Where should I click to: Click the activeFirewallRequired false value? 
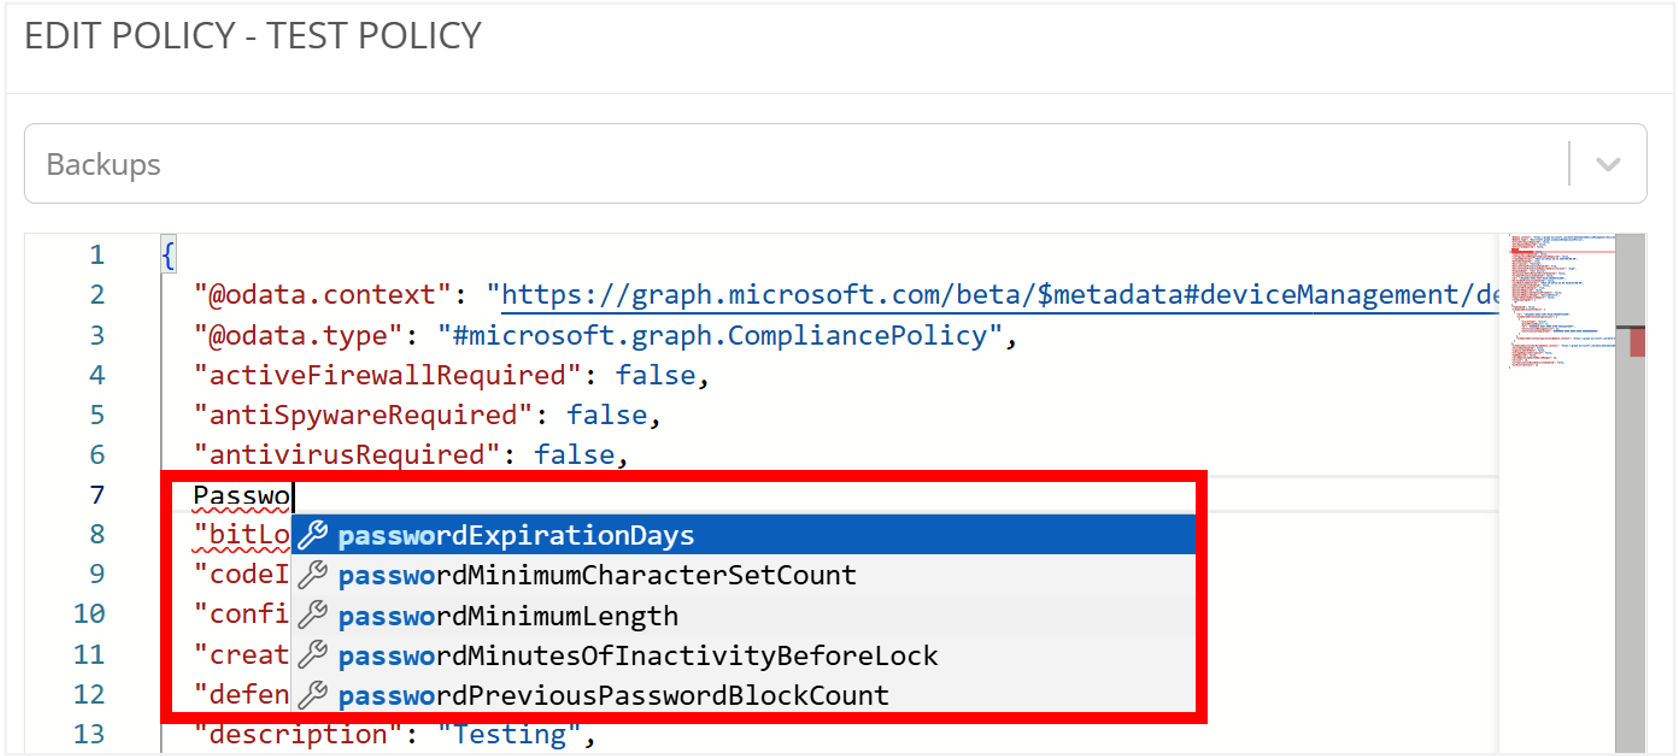[x=655, y=375]
